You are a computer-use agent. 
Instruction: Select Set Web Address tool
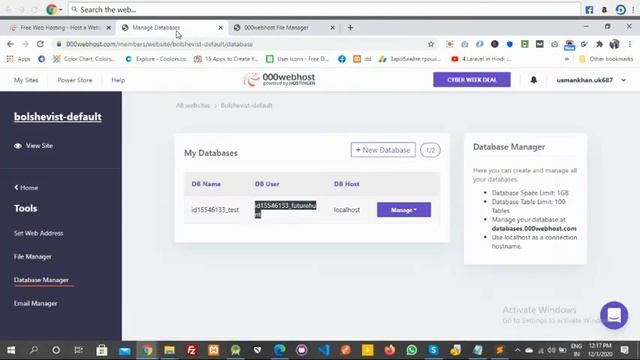(x=38, y=233)
